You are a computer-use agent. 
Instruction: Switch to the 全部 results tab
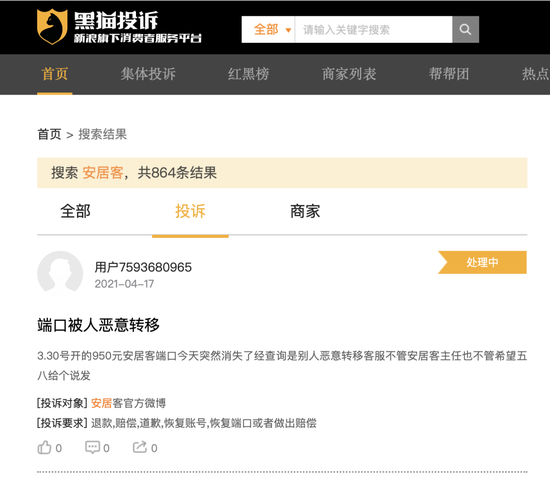75,212
